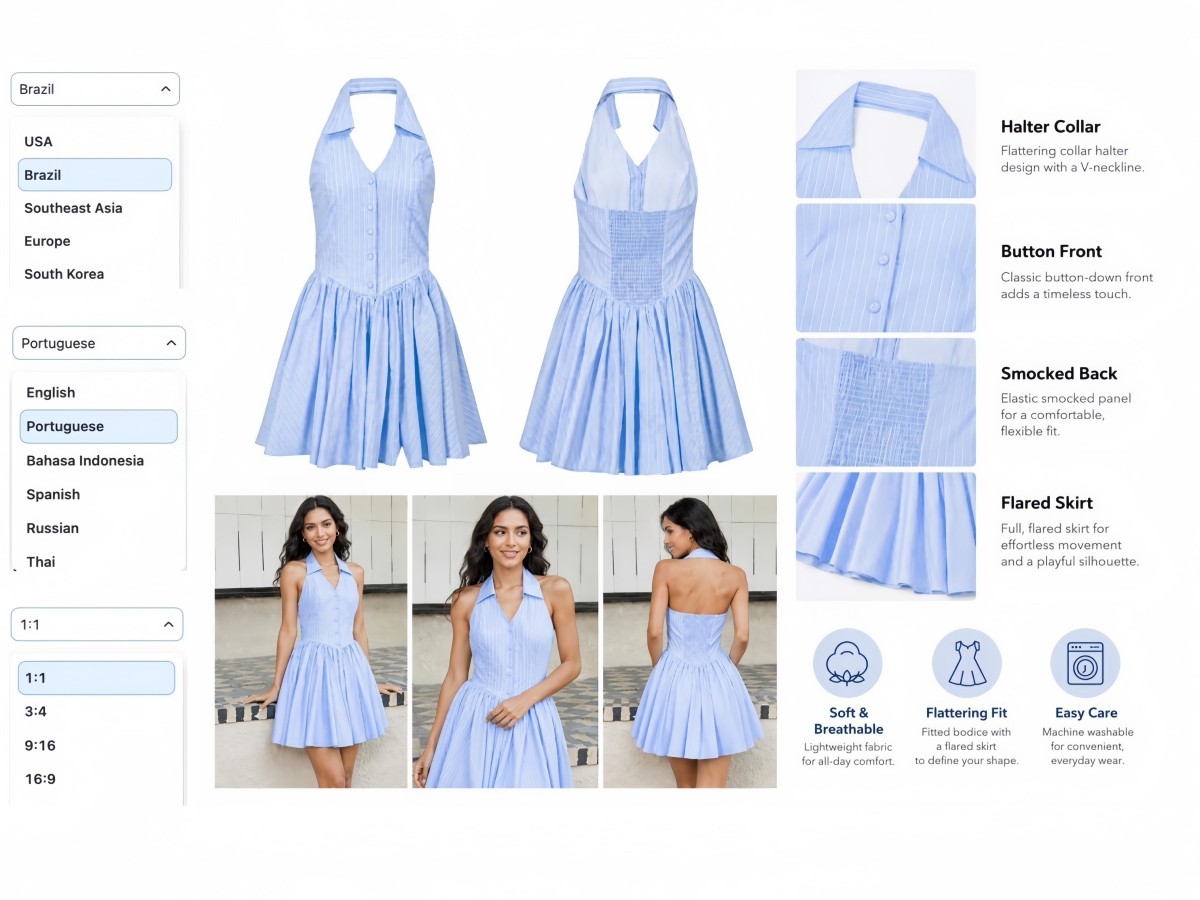Viewport: 1200px width, 900px height.
Task: Open the Portuguese language dropdown
Action: (x=98, y=343)
